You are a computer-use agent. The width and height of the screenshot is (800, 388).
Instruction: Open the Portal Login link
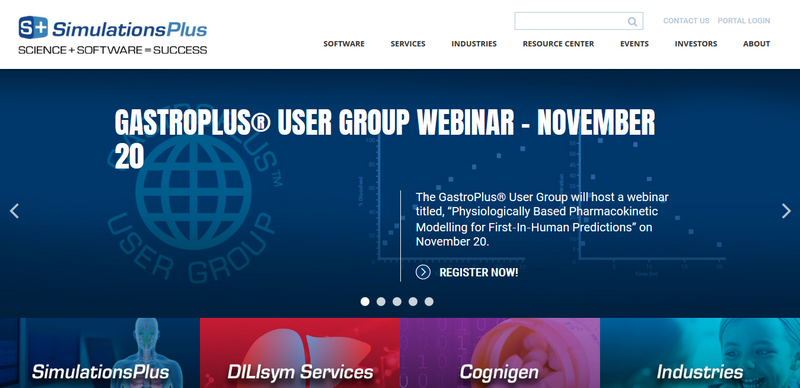(x=743, y=21)
